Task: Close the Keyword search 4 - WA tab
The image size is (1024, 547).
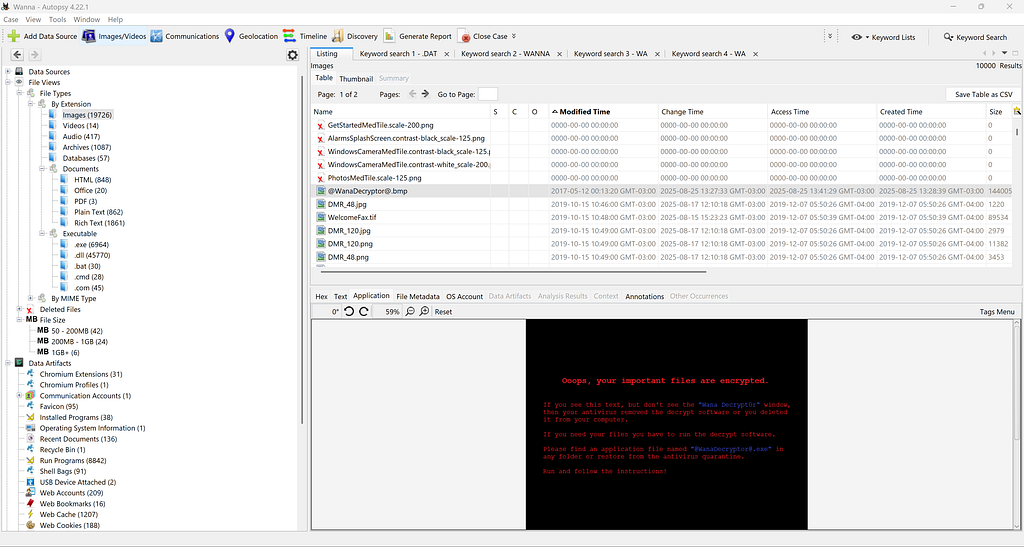Action: [755, 54]
